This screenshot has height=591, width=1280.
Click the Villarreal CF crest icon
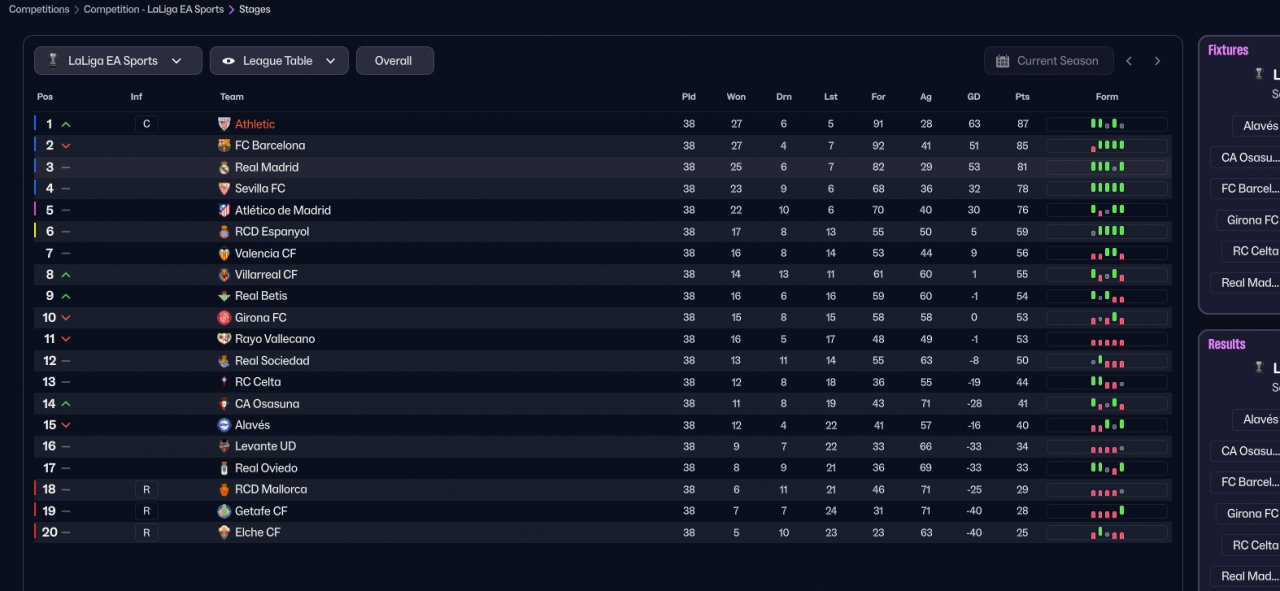coord(224,275)
